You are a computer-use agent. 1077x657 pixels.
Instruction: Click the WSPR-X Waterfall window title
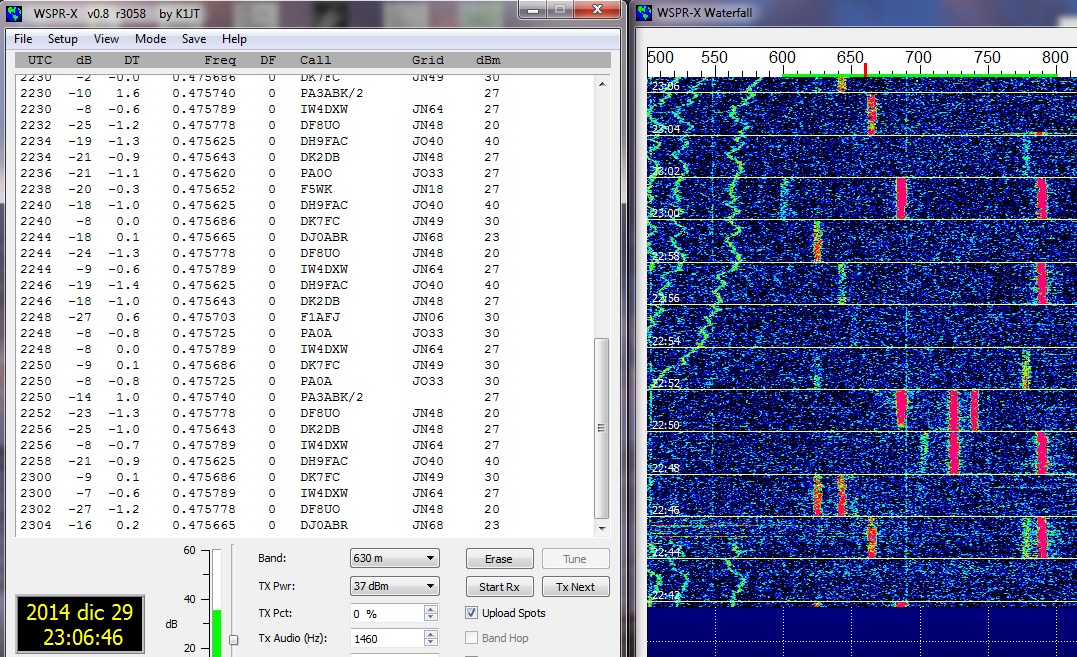coord(704,12)
